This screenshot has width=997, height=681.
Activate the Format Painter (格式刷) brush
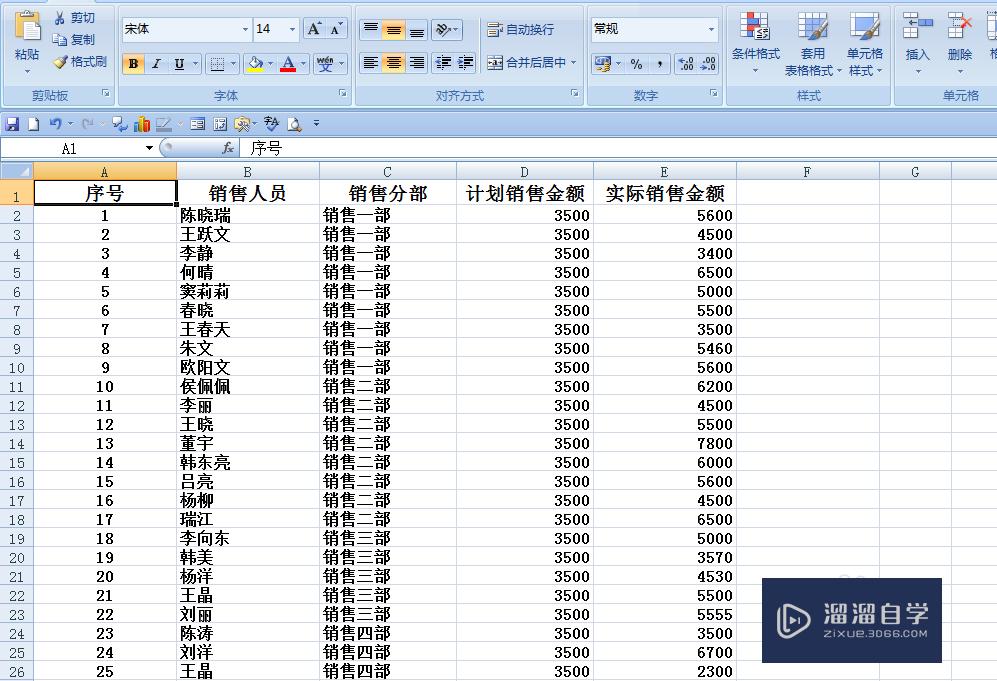click(80, 62)
